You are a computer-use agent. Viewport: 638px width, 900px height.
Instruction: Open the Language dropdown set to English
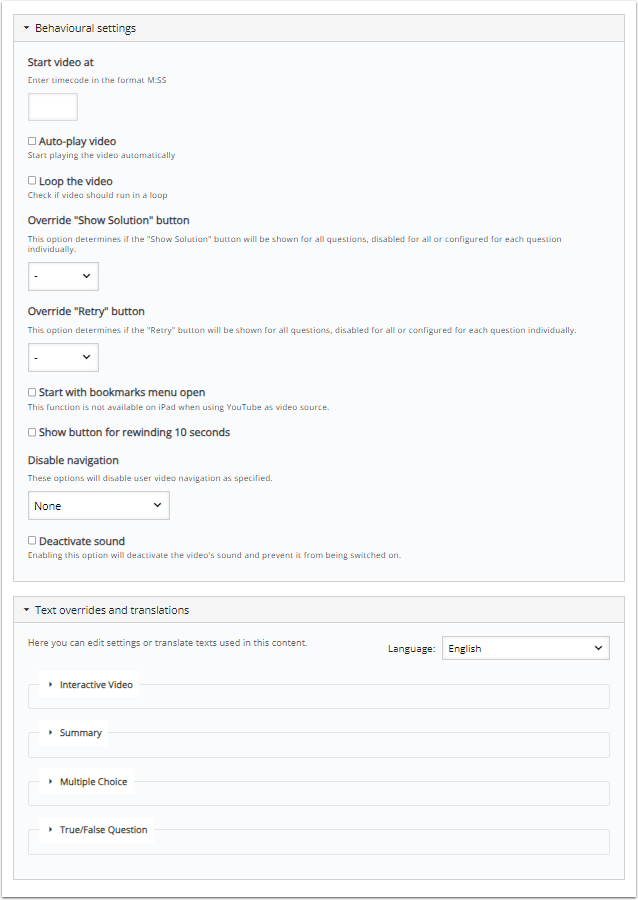click(x=525, y=649)
